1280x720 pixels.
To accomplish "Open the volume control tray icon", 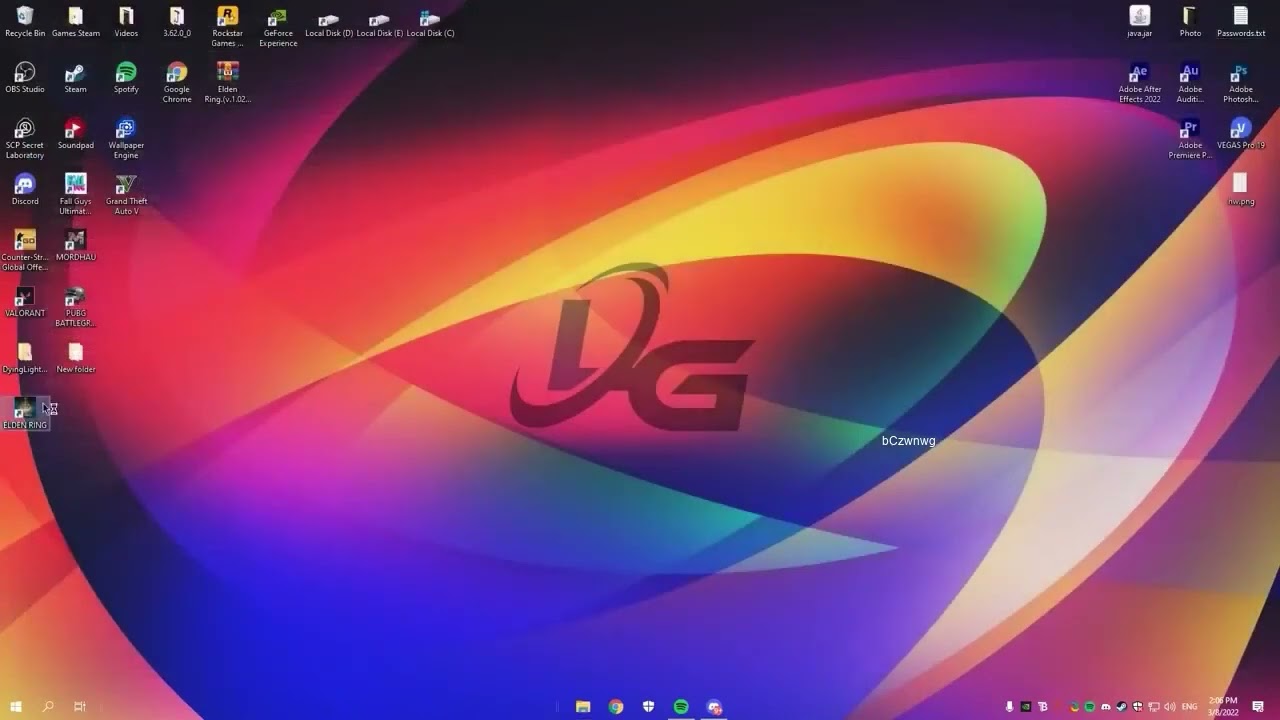I will pos(1170,707).
